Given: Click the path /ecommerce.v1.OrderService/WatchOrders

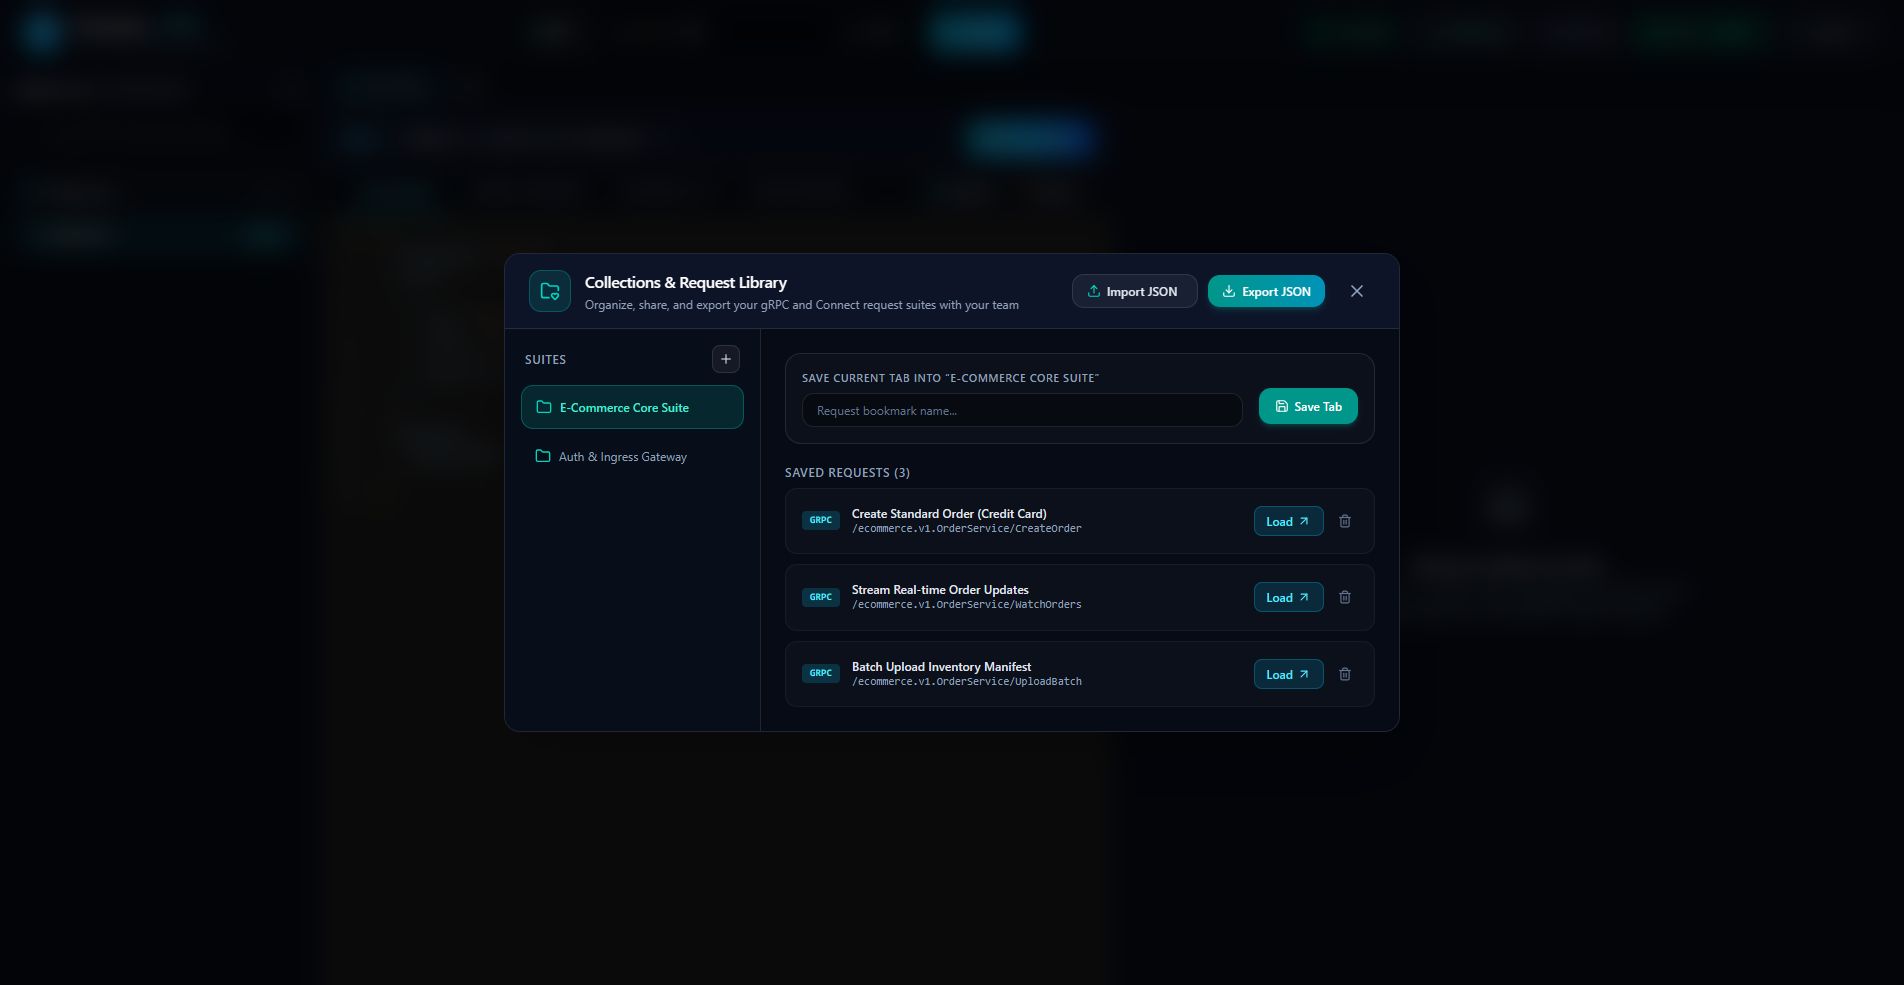Looking at the screenshot, I should [966, 604].
